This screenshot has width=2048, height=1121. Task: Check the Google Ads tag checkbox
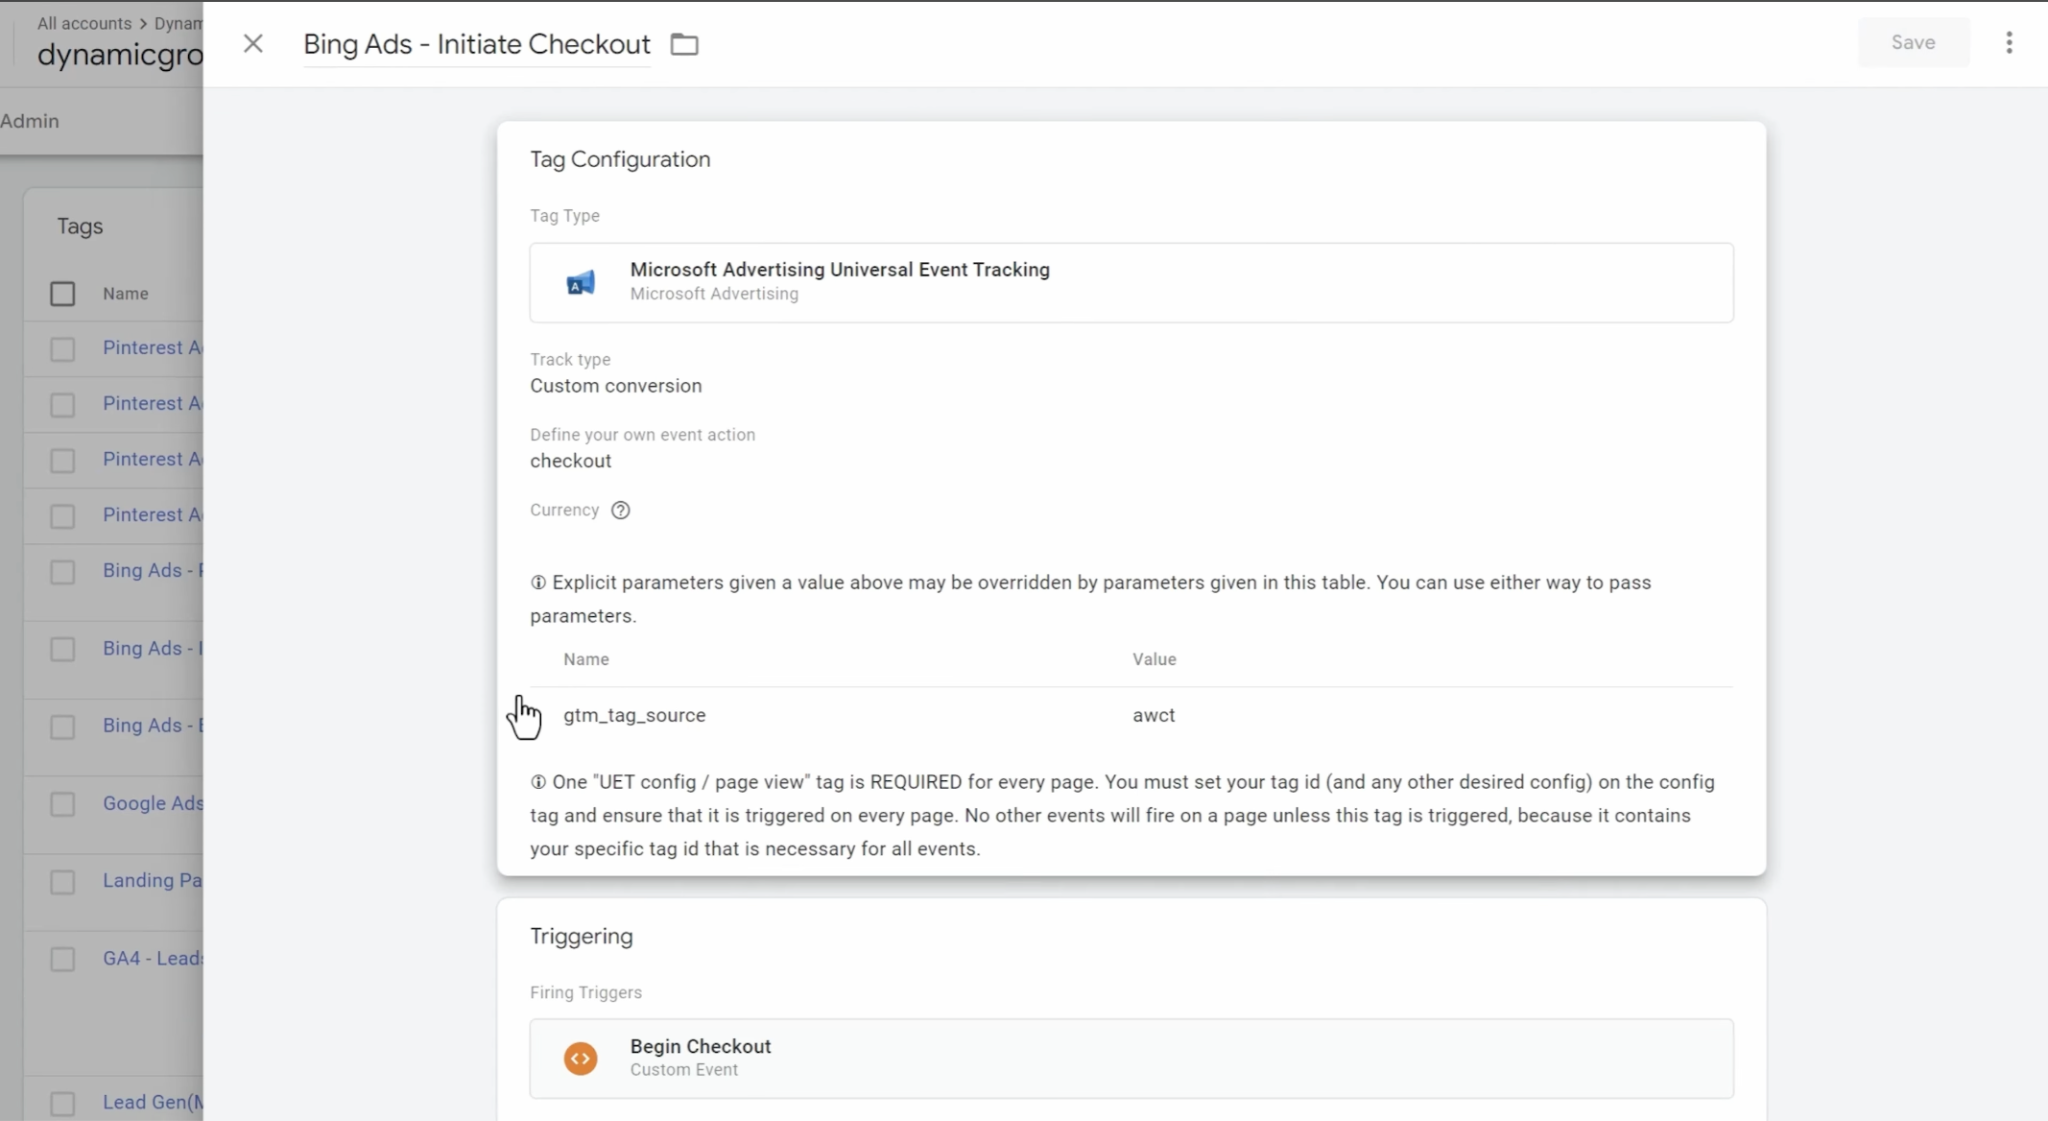(62, 804)
